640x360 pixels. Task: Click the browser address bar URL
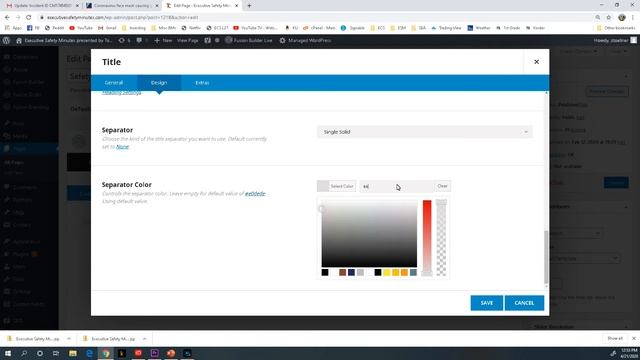coord(122,18)
